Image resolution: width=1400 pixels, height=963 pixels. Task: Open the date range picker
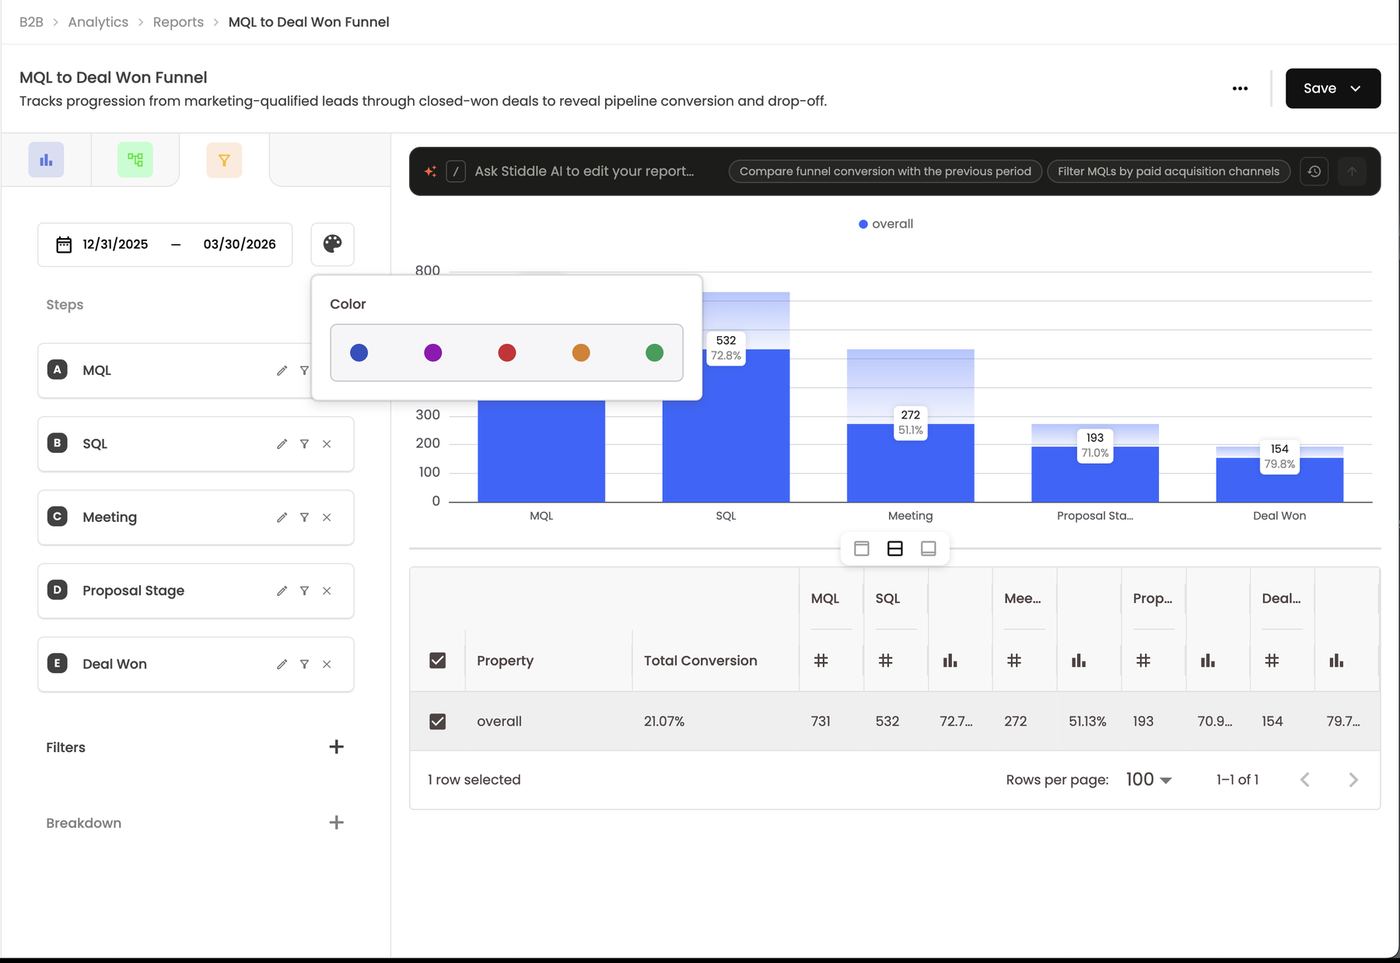tap(165, 244)
